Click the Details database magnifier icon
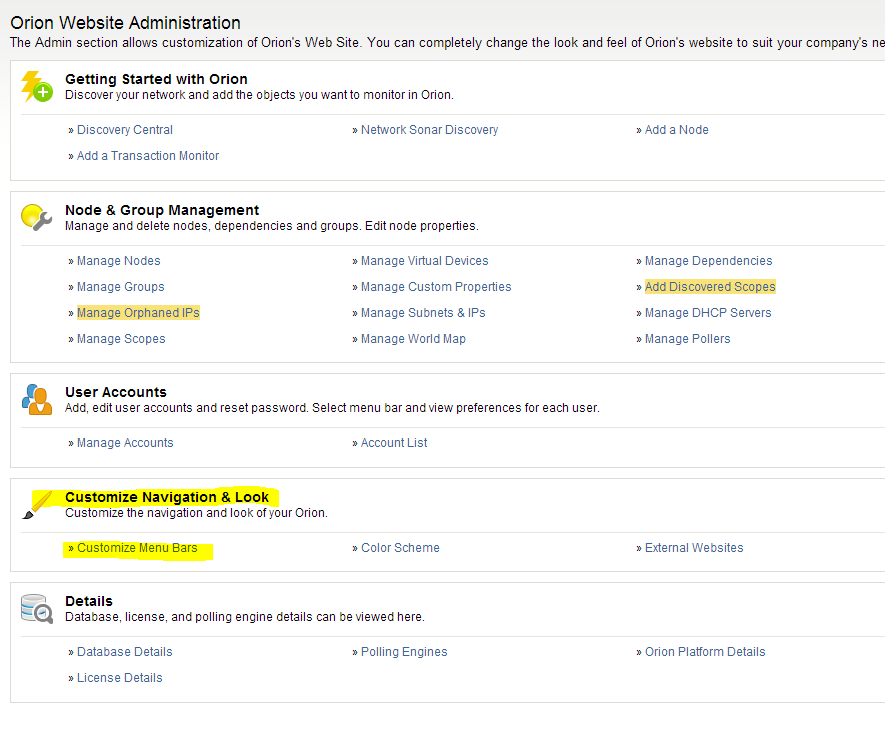Screen dimensions: 885x729 [x=37, y=608]
